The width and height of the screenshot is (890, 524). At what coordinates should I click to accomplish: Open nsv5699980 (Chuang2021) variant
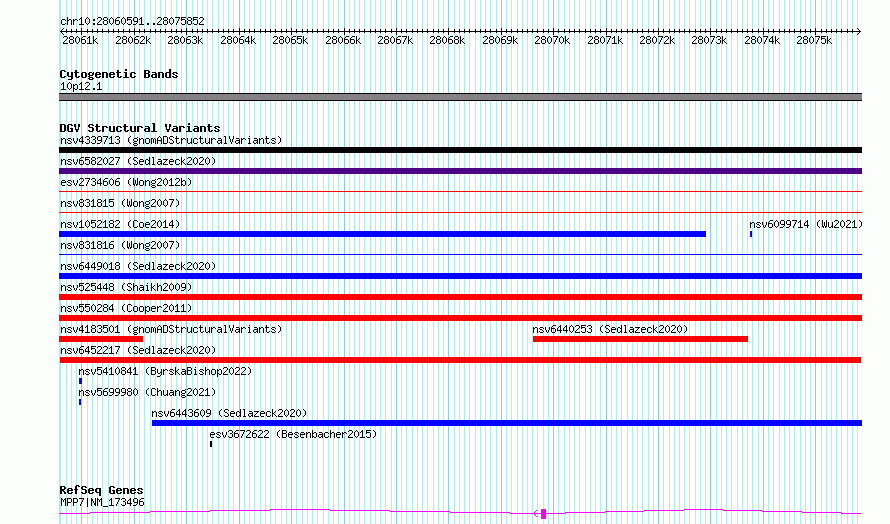coord(147,392)
